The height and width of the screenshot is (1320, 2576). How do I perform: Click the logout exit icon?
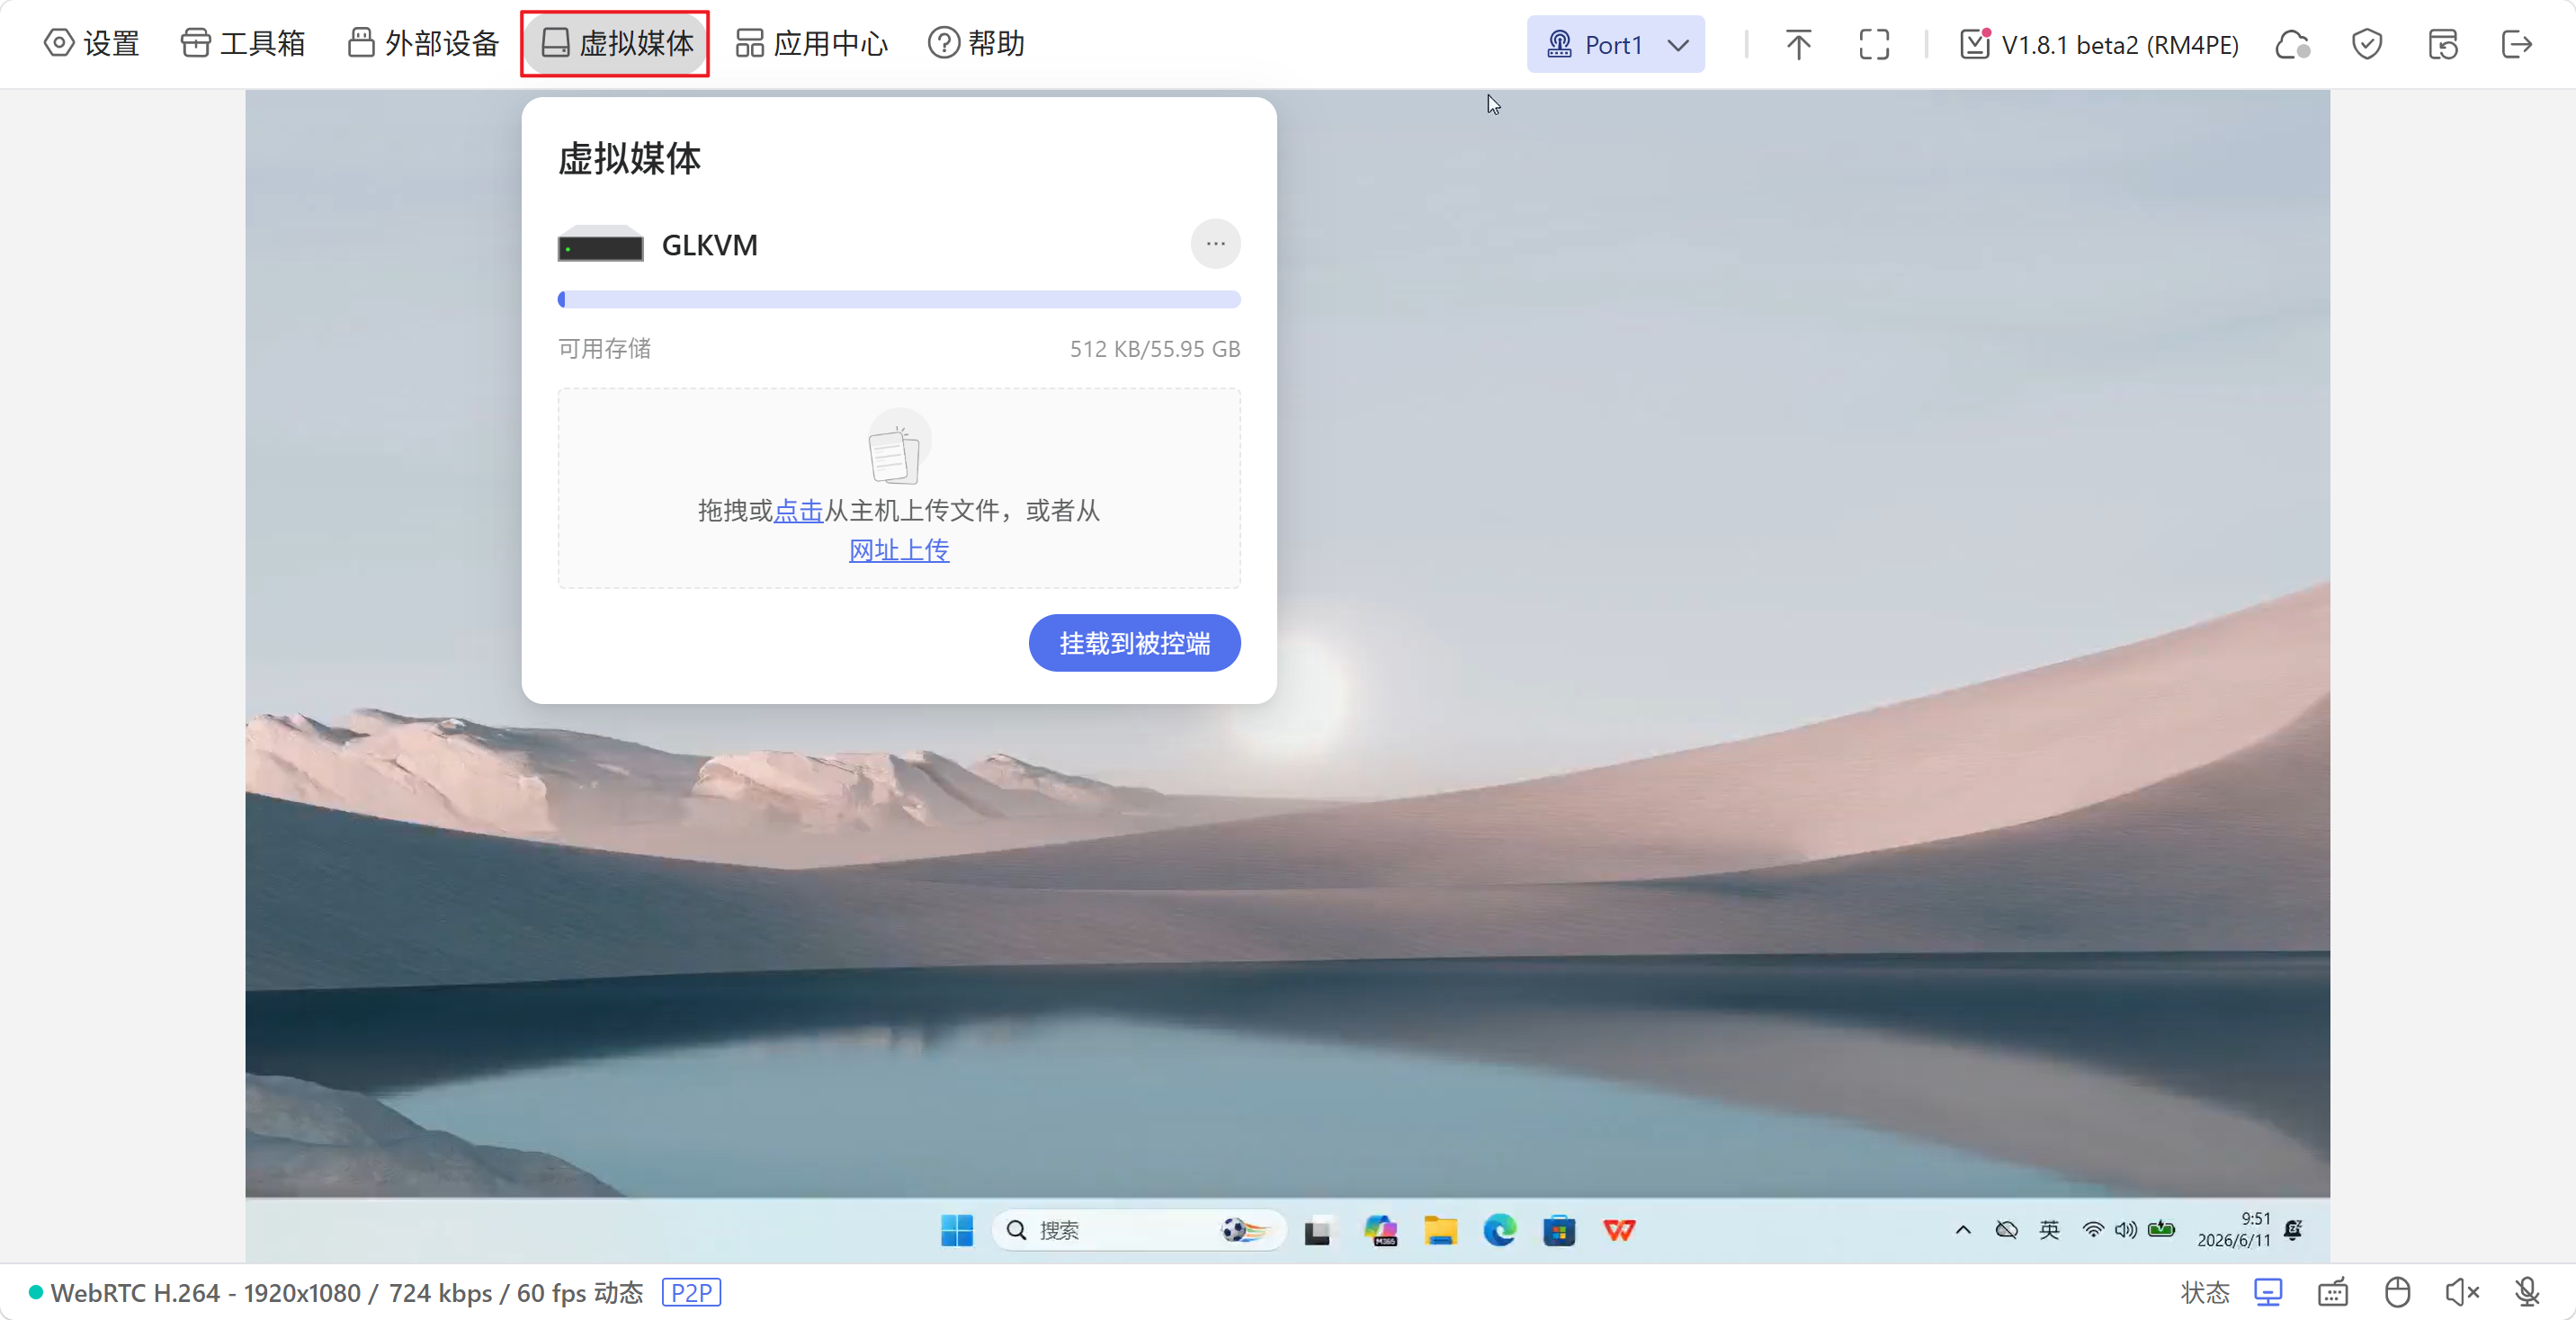2517,44
